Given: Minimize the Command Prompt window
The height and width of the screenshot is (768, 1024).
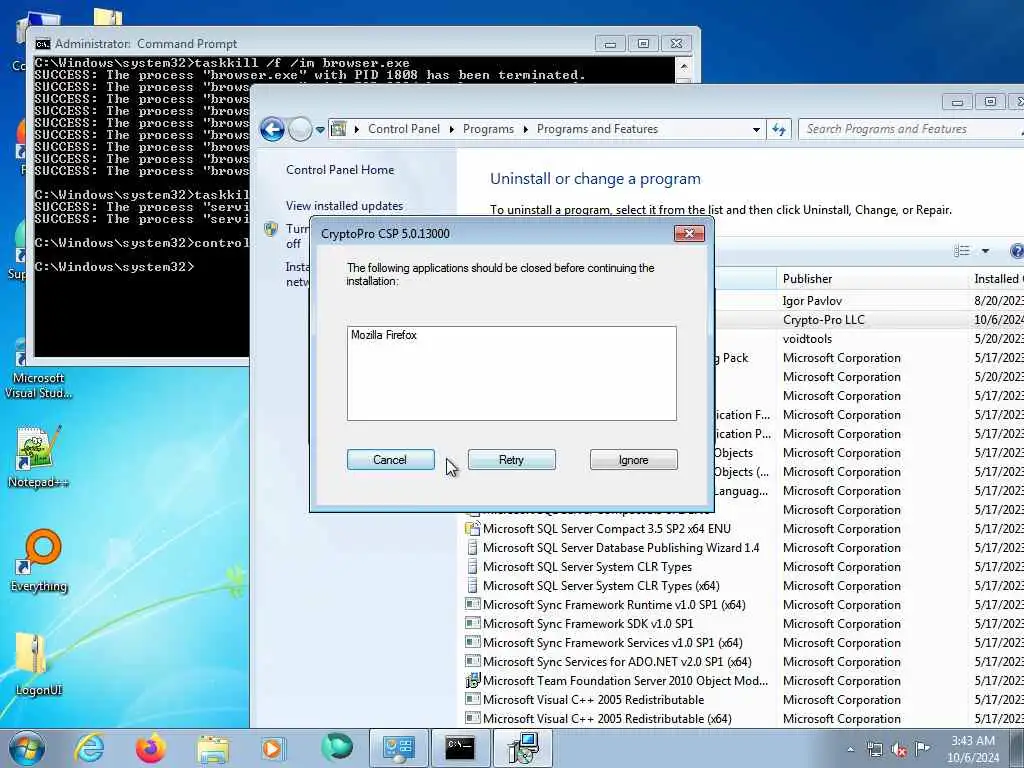Looking at the screenshot, I should click(610, 44).
